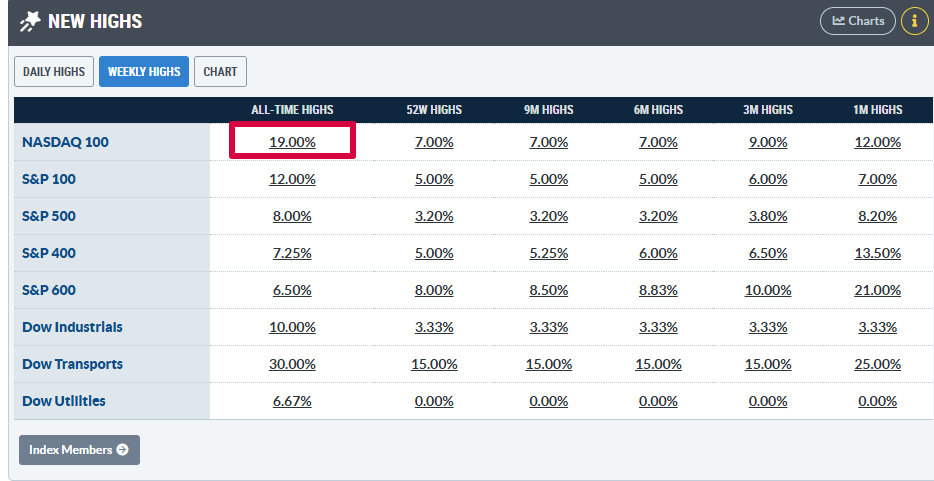The height and width of the screenshot is (481, 934).
Task: Select the Weekly Highs tab
Action: coord(144,71)
